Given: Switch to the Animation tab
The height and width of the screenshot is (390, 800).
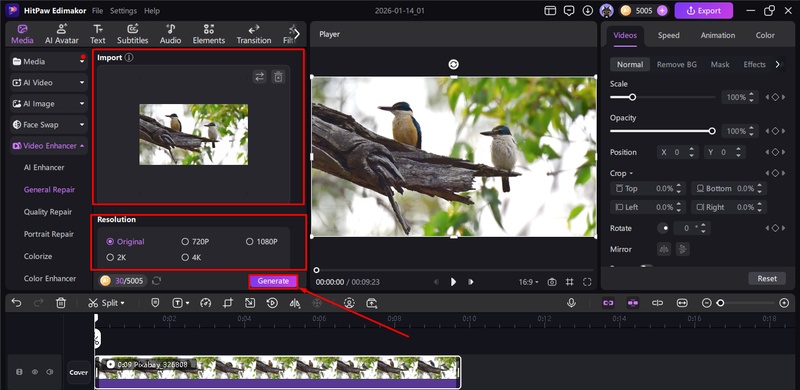Looking at the screenshot, I should (718, 35).
